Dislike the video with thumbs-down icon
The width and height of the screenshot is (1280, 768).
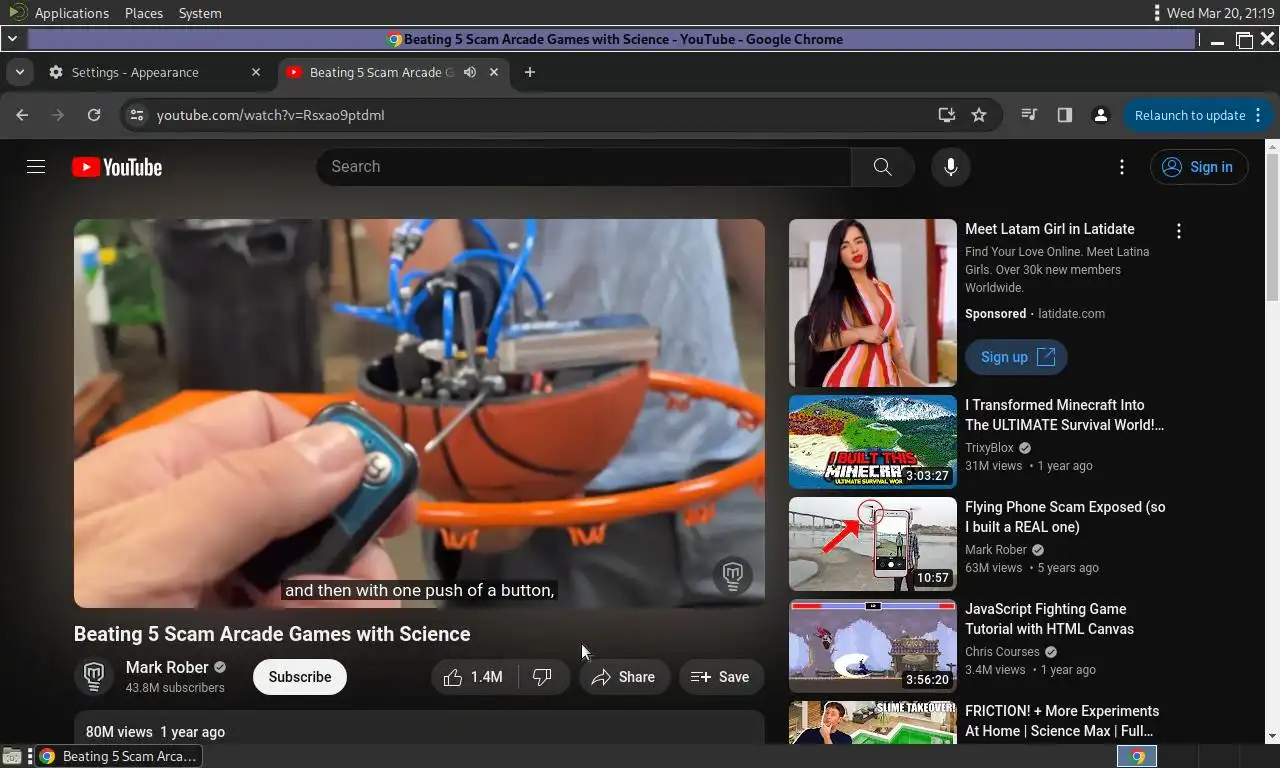(542, 677)
